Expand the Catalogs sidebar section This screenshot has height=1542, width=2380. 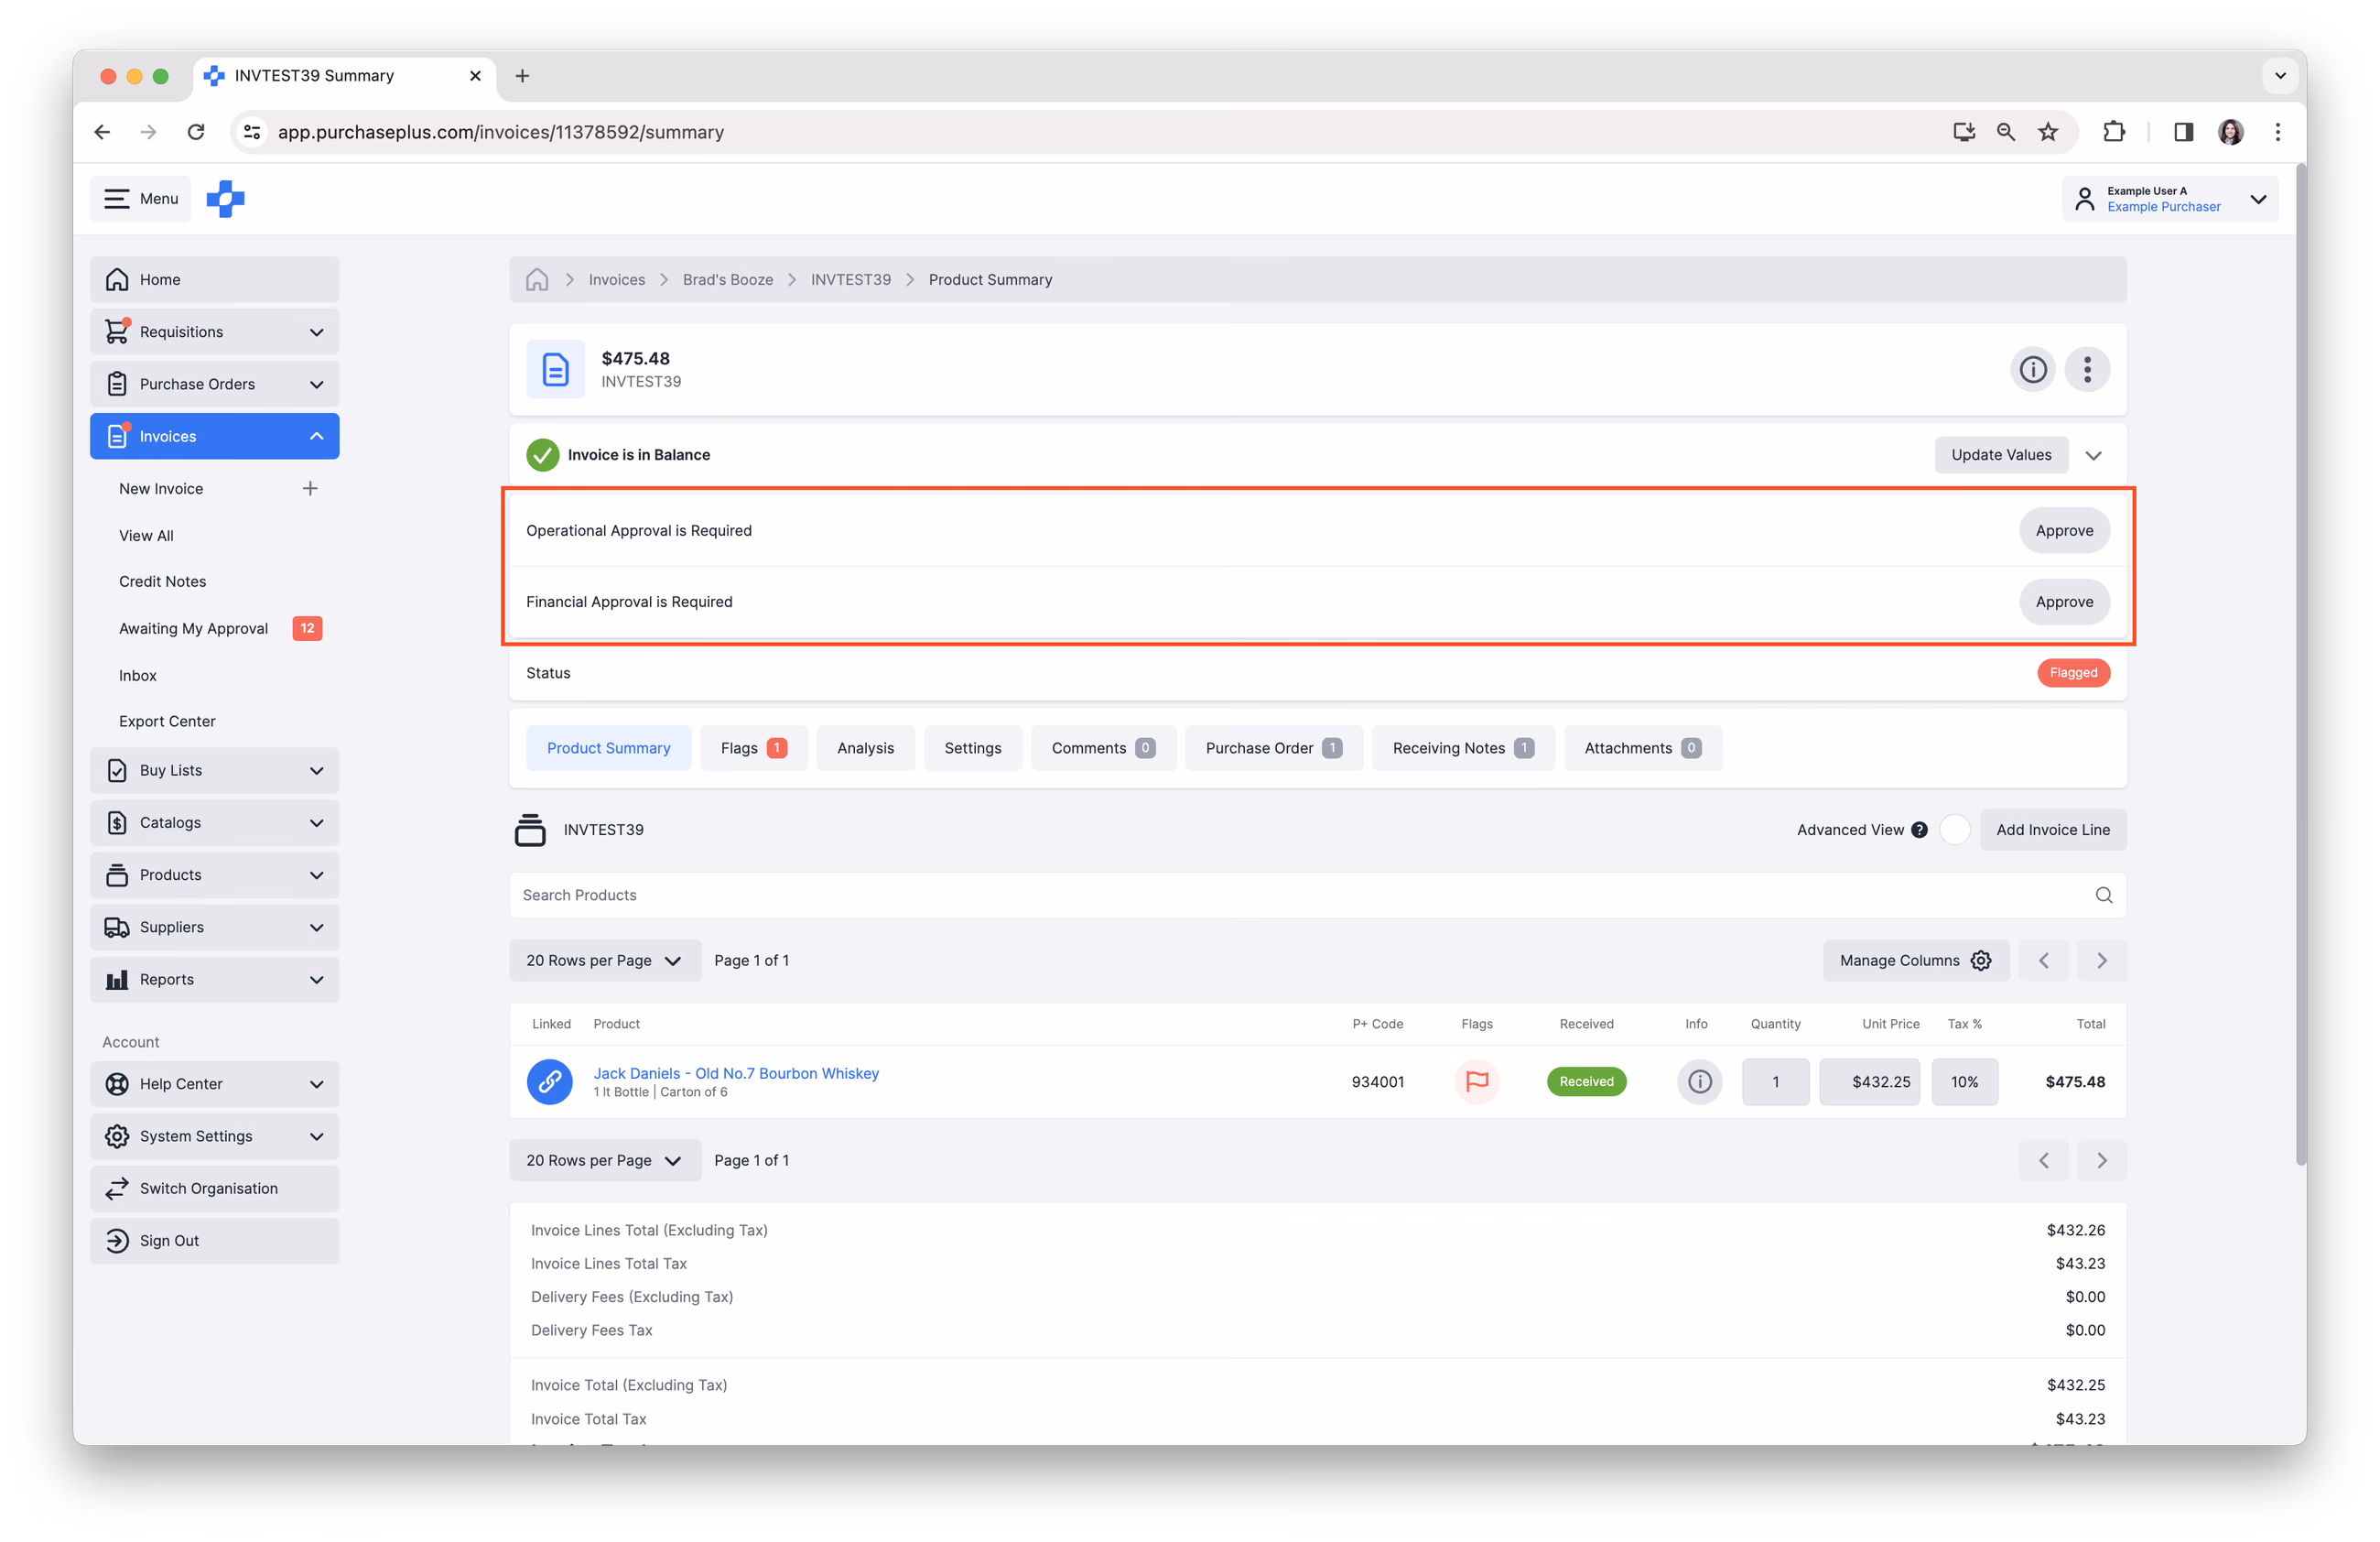[x=215, y=823]
